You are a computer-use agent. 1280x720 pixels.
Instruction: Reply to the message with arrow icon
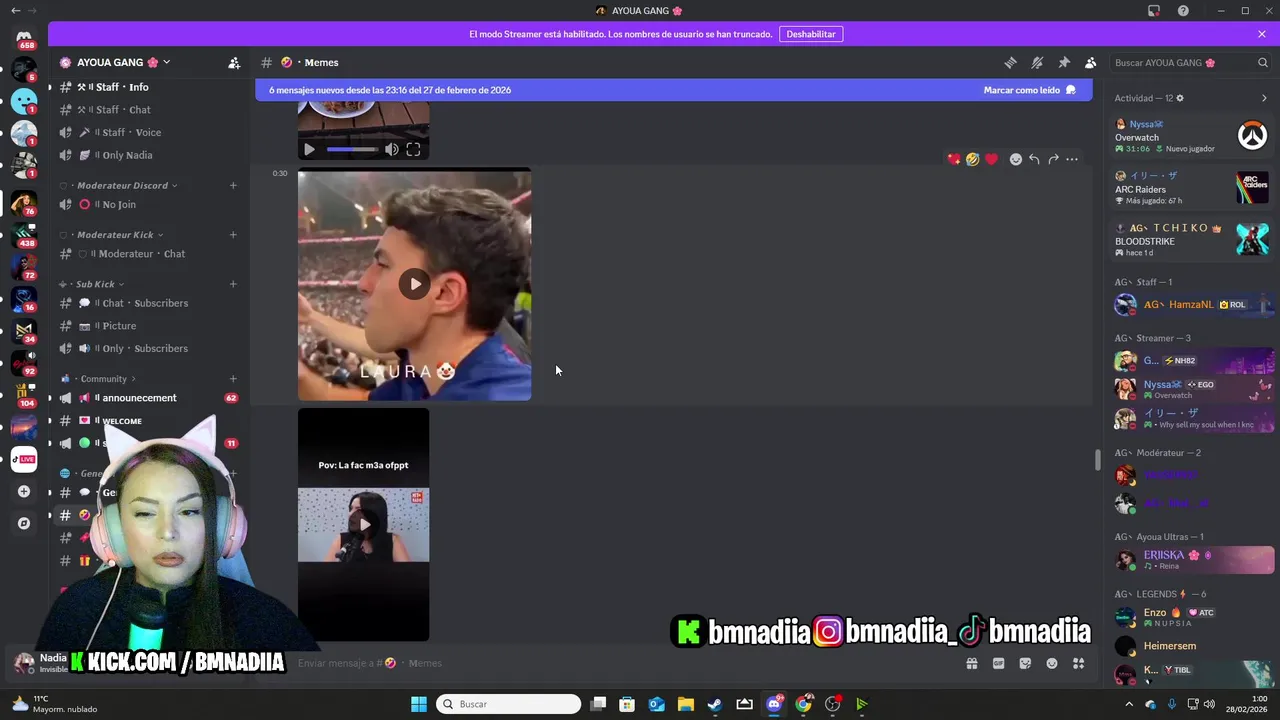1034,159
